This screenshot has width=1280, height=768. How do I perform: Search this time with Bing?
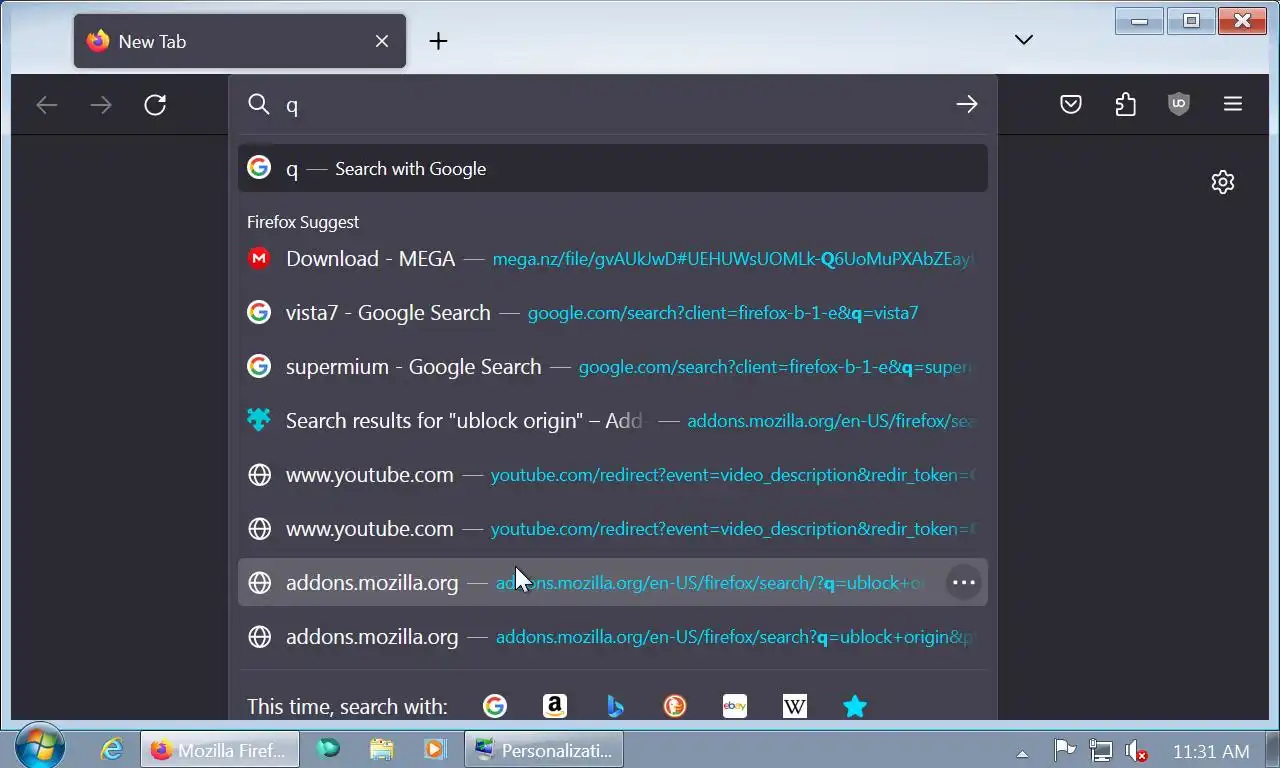[615, 706]
